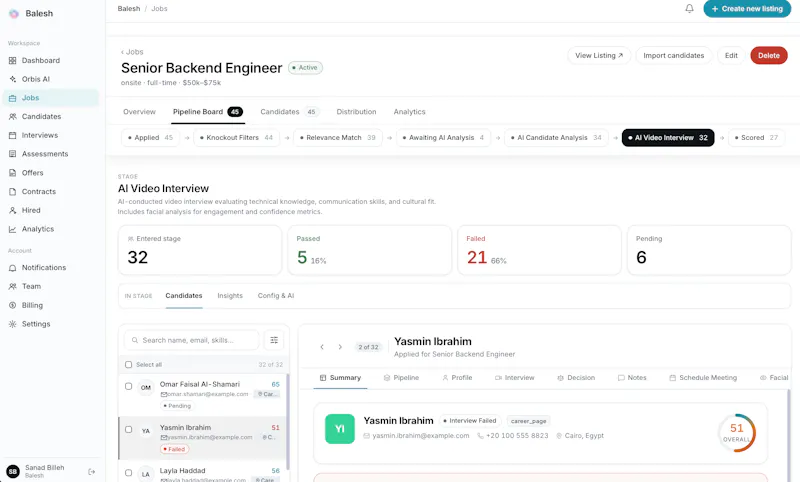Select the Awaiting AI Analysis stage

(443, 138)
